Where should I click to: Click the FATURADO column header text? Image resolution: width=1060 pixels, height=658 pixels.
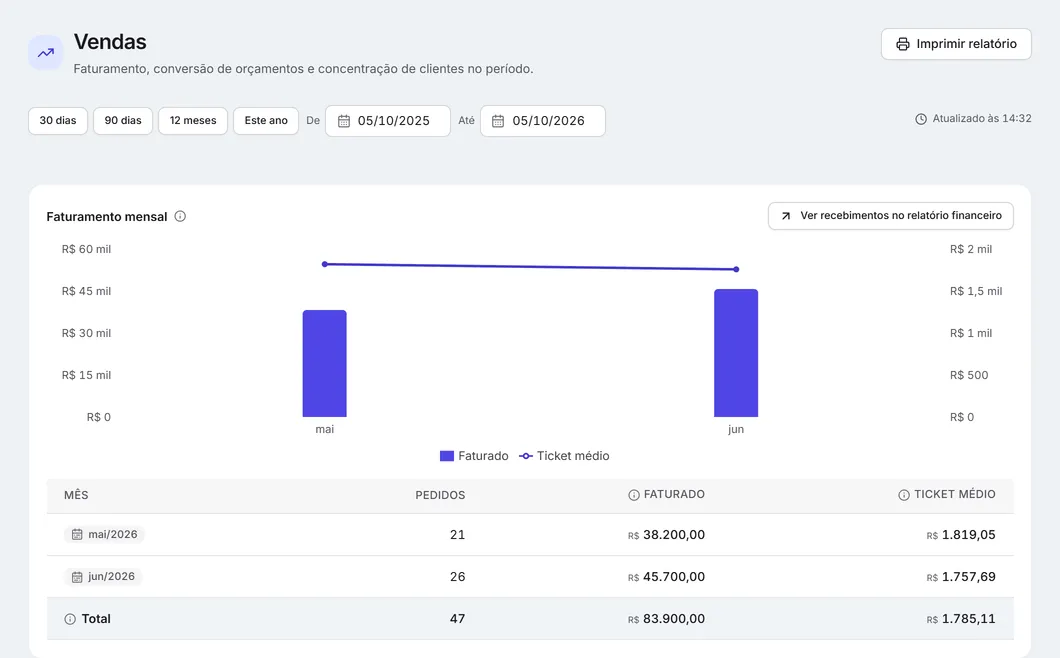tap(674, 494)
